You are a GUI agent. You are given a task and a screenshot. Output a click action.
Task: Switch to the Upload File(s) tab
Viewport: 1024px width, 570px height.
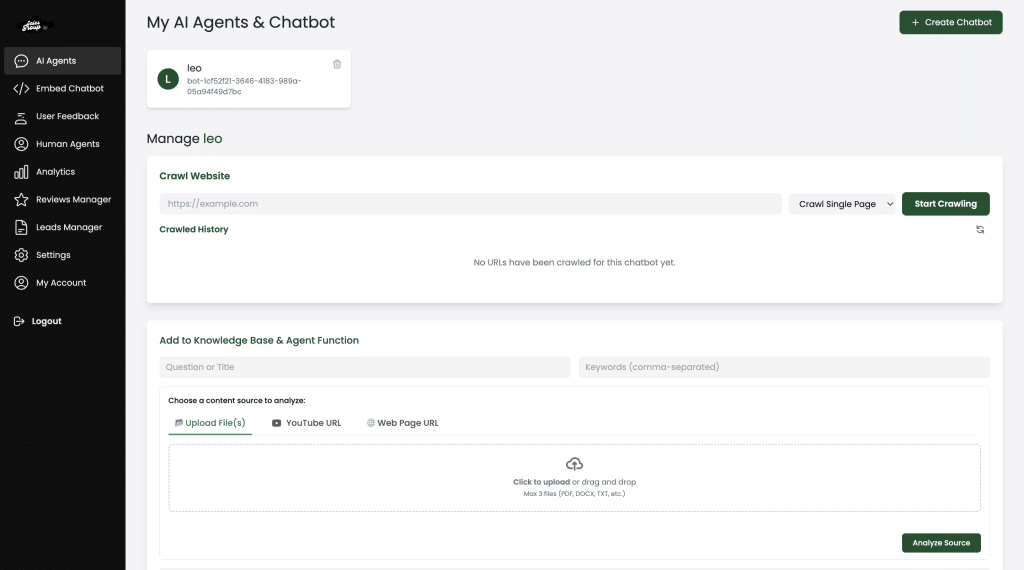(210, 423)
